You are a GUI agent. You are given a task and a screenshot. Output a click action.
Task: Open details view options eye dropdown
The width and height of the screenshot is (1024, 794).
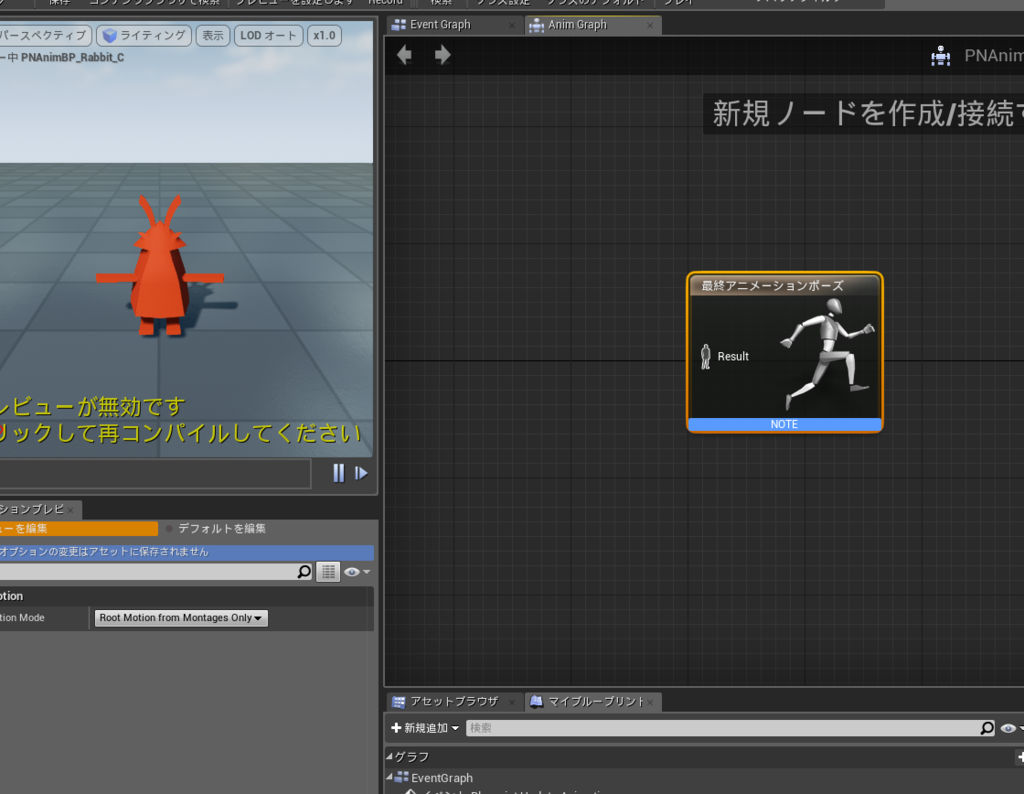pos(357,572)
